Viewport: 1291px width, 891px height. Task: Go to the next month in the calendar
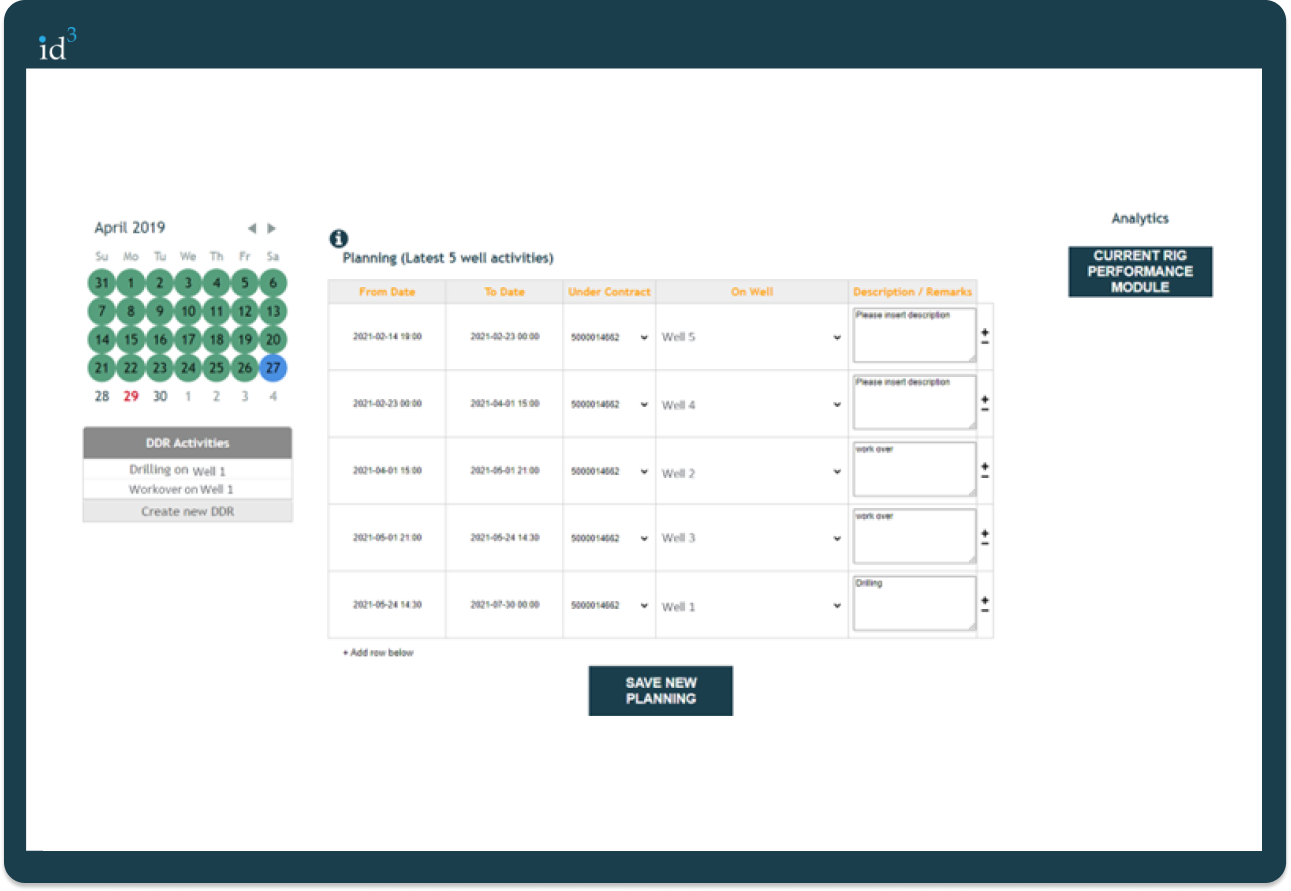click(271, 229)
